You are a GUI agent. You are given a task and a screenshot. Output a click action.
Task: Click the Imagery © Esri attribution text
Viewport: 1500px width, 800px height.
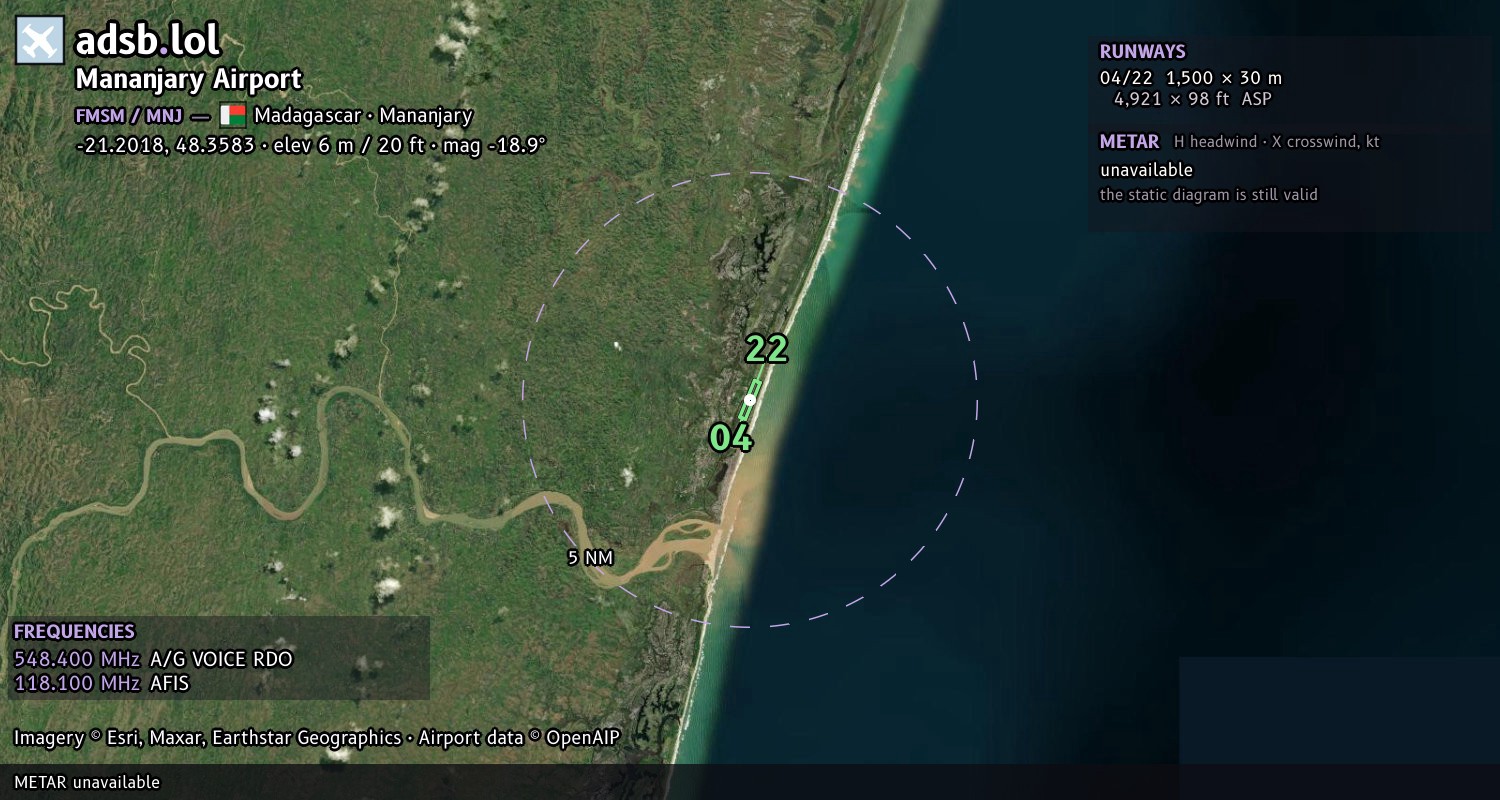pyautogui.click(x=317, y=738)
